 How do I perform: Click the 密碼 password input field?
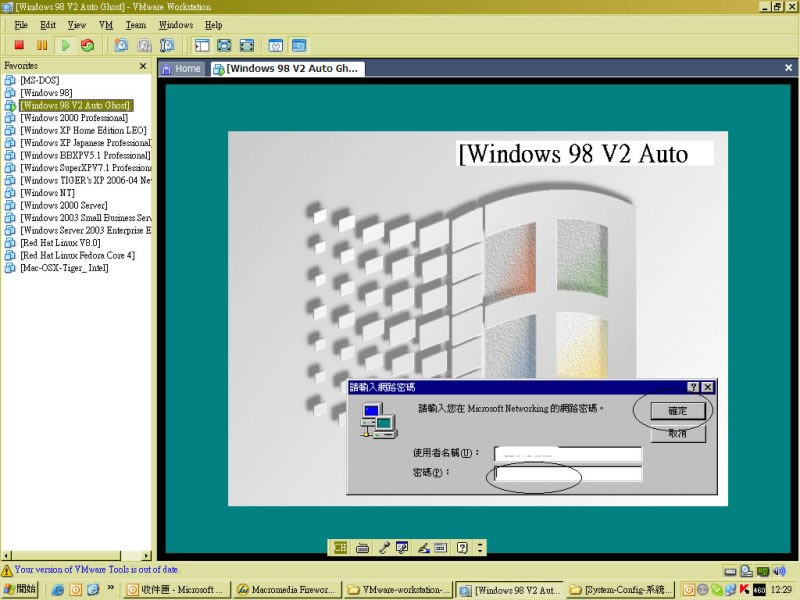[x=567, y=473]
